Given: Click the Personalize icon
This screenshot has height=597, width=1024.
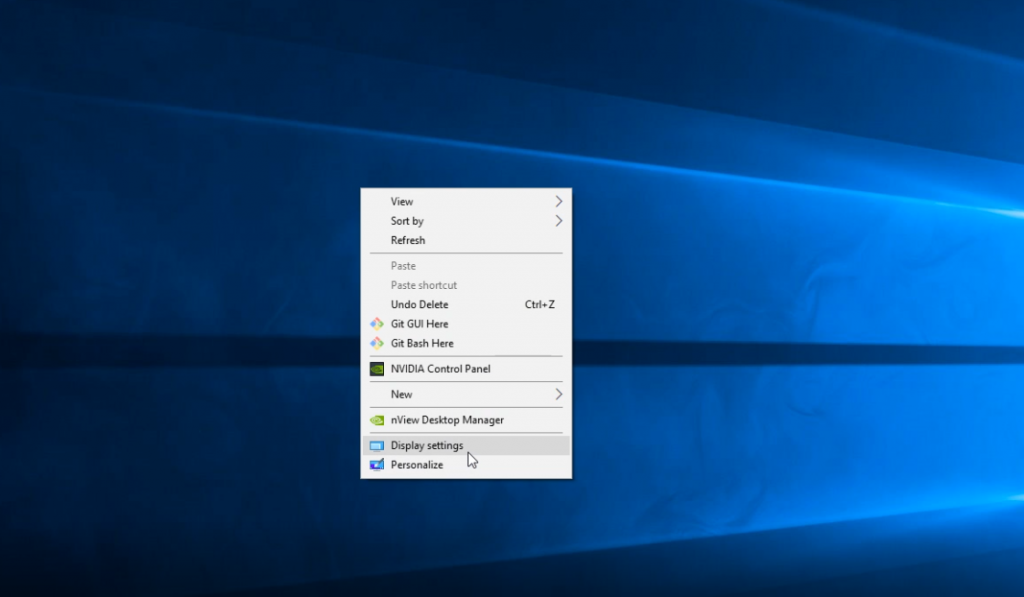Looking at the screenshot, I should 377,465.
